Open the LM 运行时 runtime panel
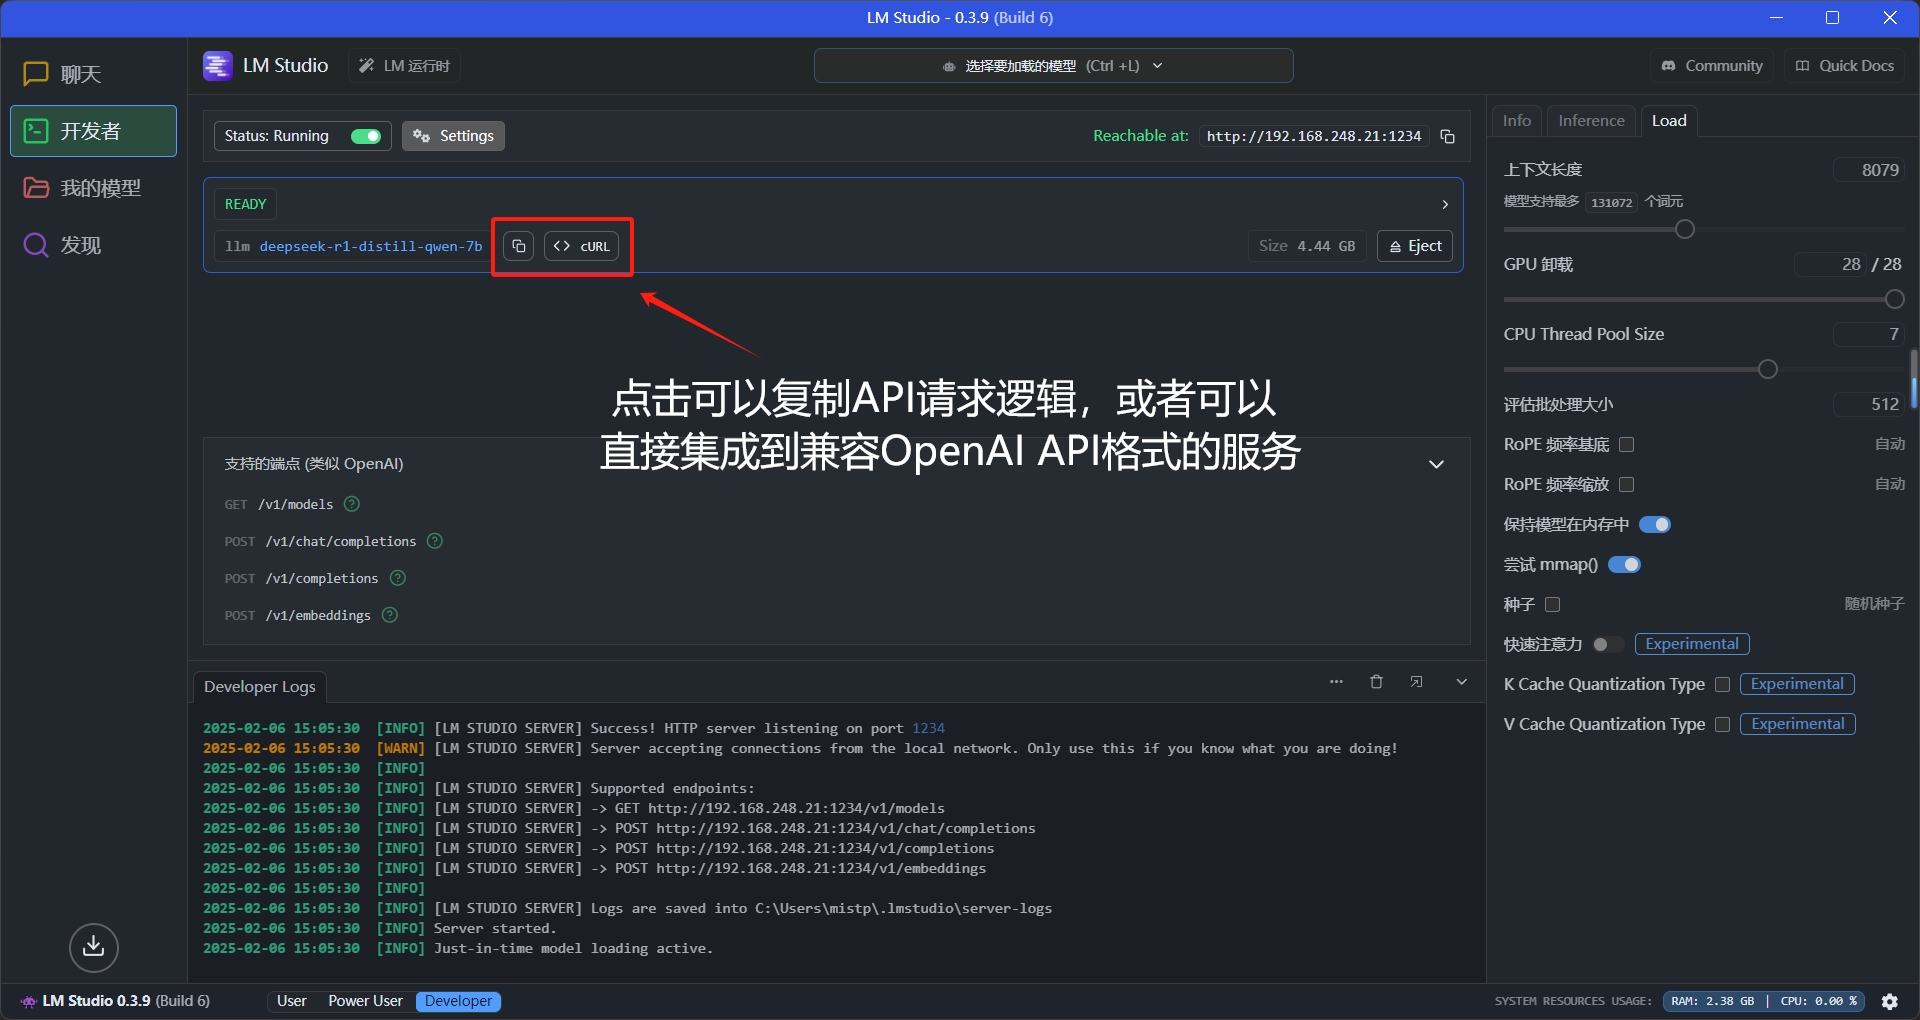 [x=405, y=66]
